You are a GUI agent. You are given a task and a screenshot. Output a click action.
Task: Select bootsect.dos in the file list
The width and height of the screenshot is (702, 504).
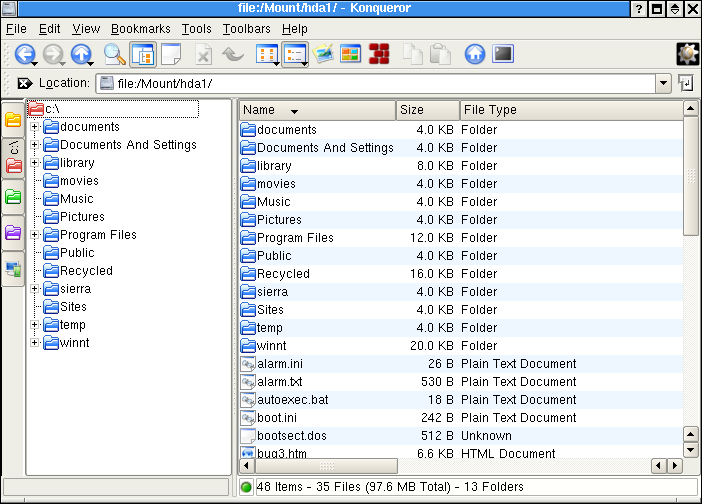coord(283,436)
